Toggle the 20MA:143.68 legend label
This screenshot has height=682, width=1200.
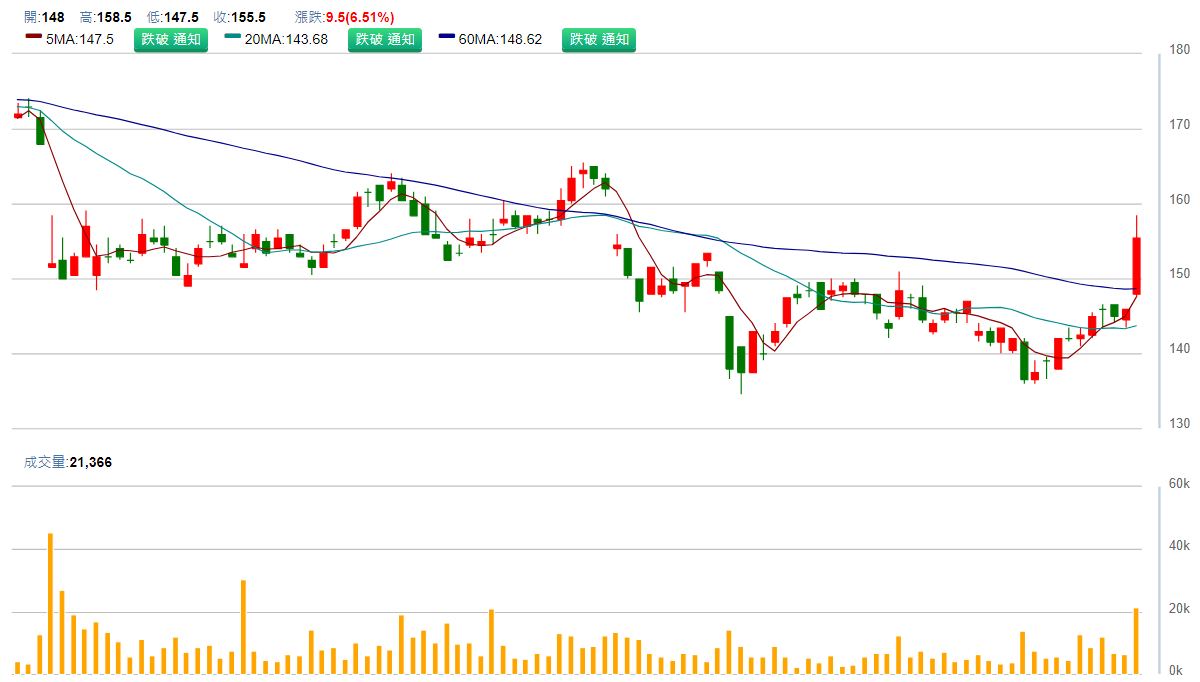click(286, 39)
